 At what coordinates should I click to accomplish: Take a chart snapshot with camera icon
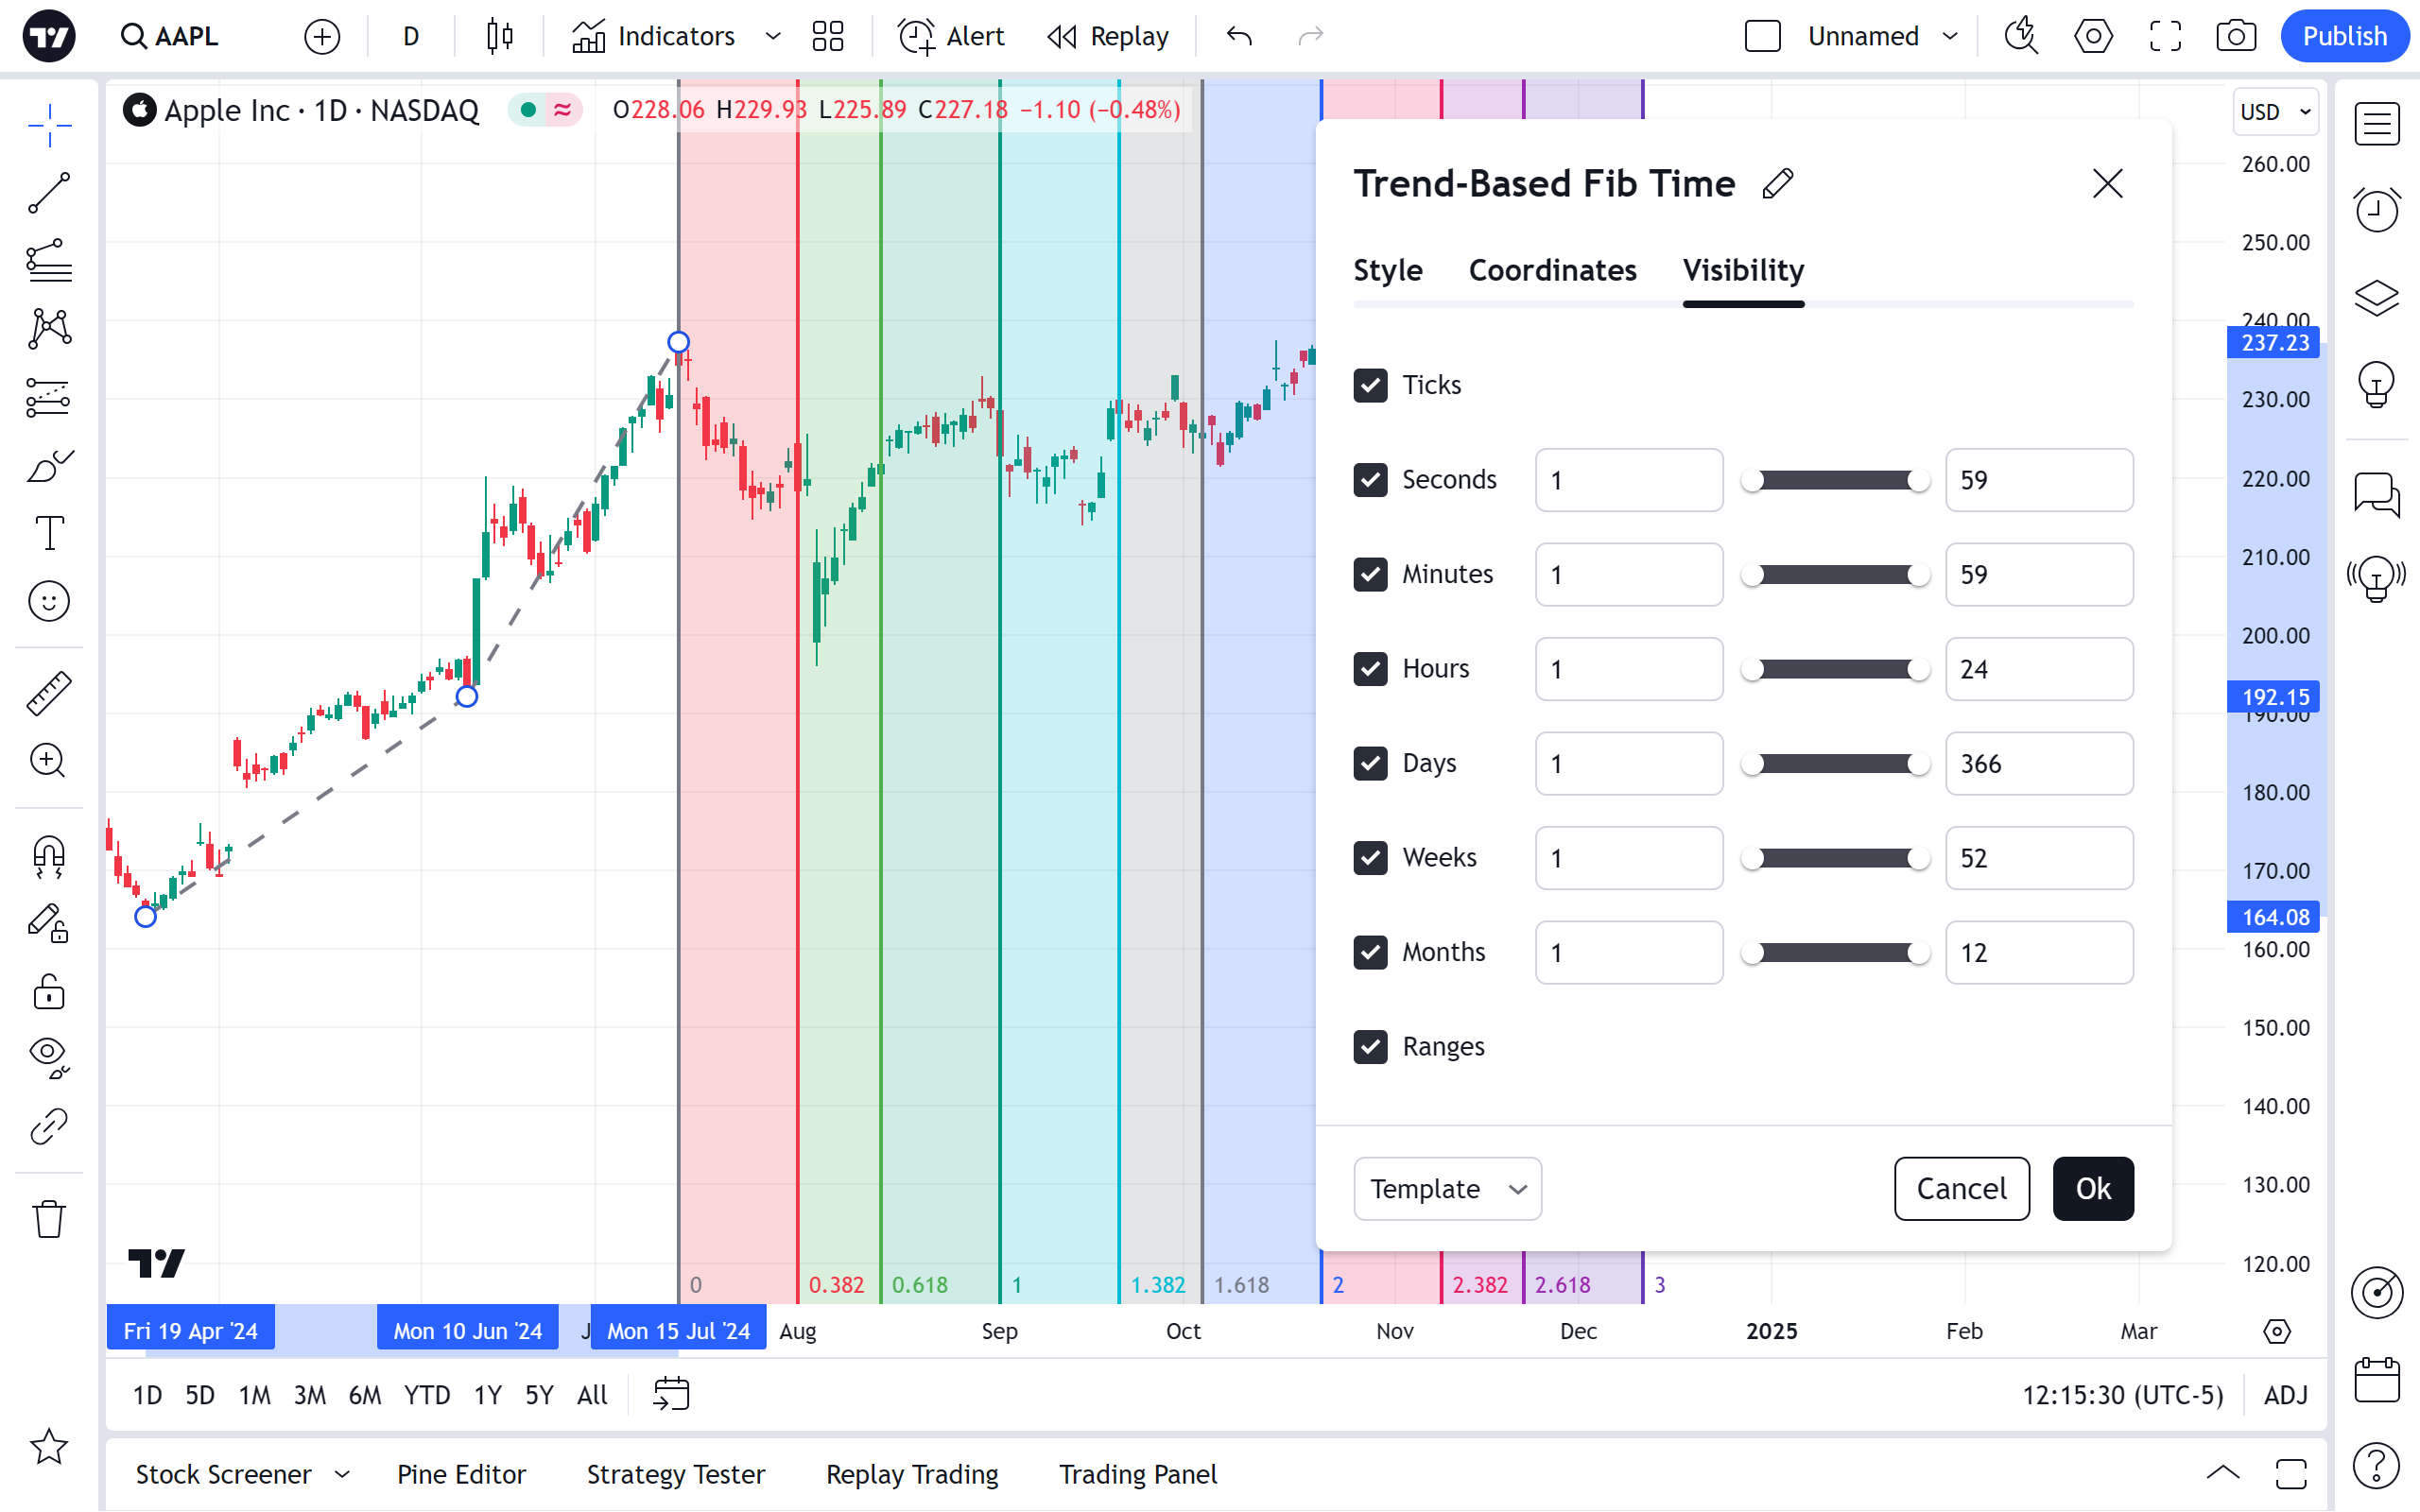click(x=2235, y=37)
